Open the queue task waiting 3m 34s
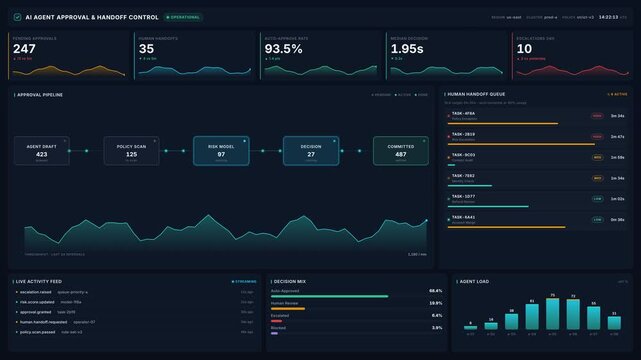Viewport: 641px width, 360px height. (536, 117)
